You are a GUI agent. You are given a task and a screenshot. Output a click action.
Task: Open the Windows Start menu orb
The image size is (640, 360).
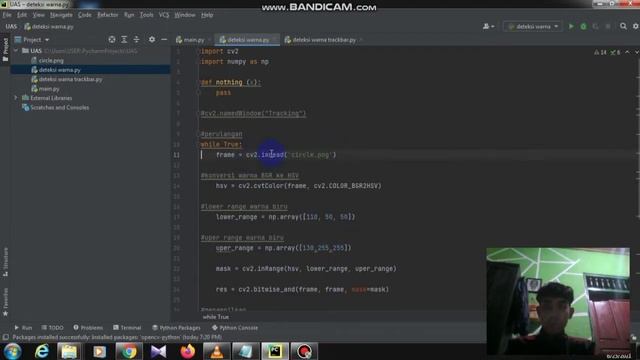13,351
